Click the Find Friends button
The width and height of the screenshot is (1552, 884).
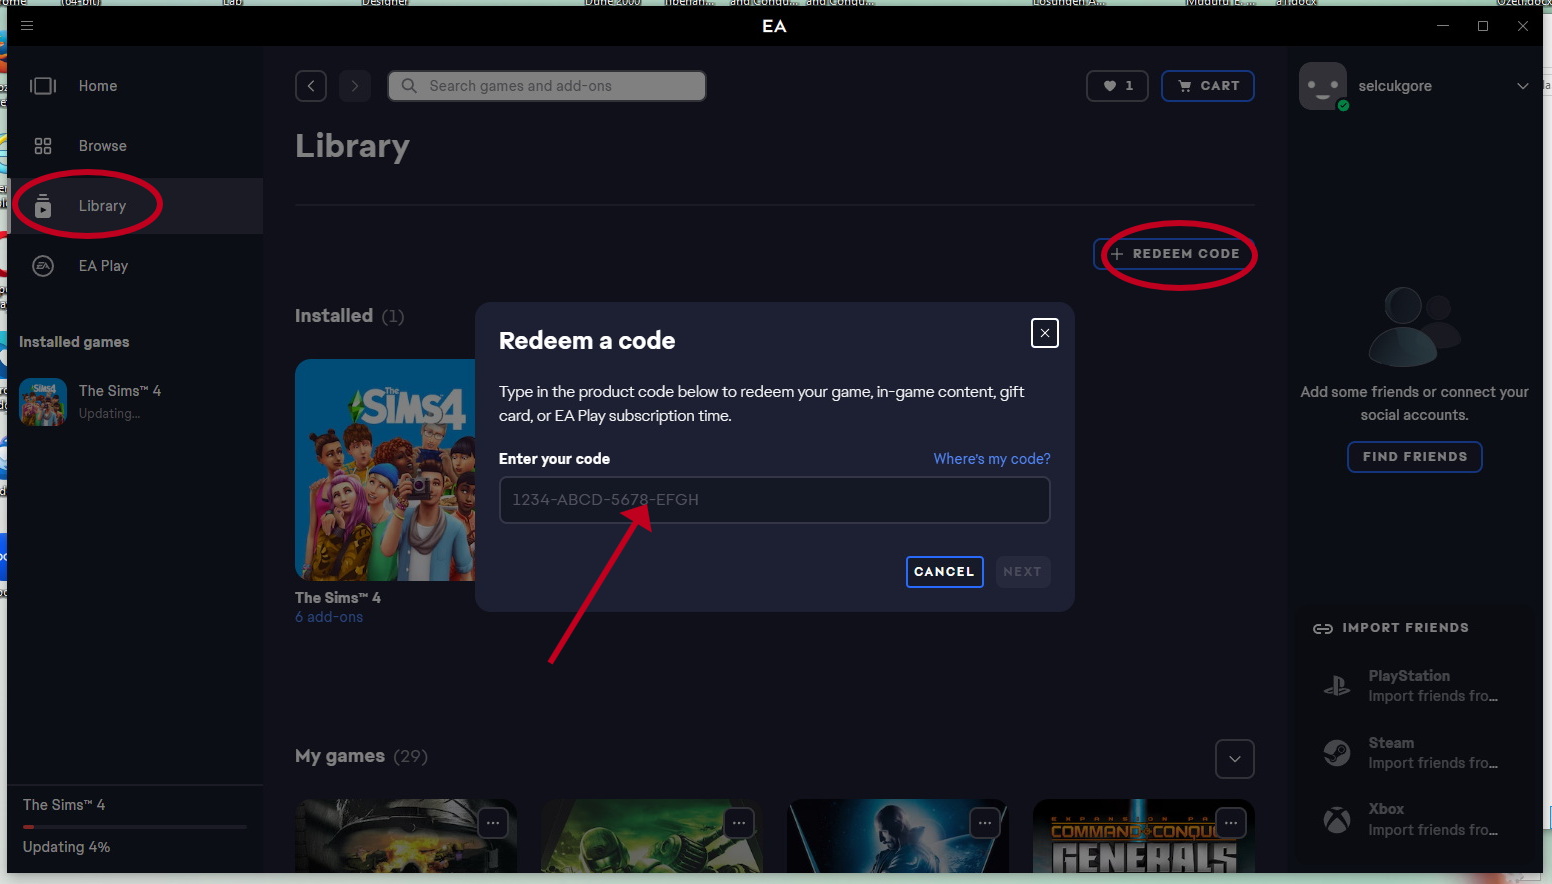click(x=1415, y=457)
